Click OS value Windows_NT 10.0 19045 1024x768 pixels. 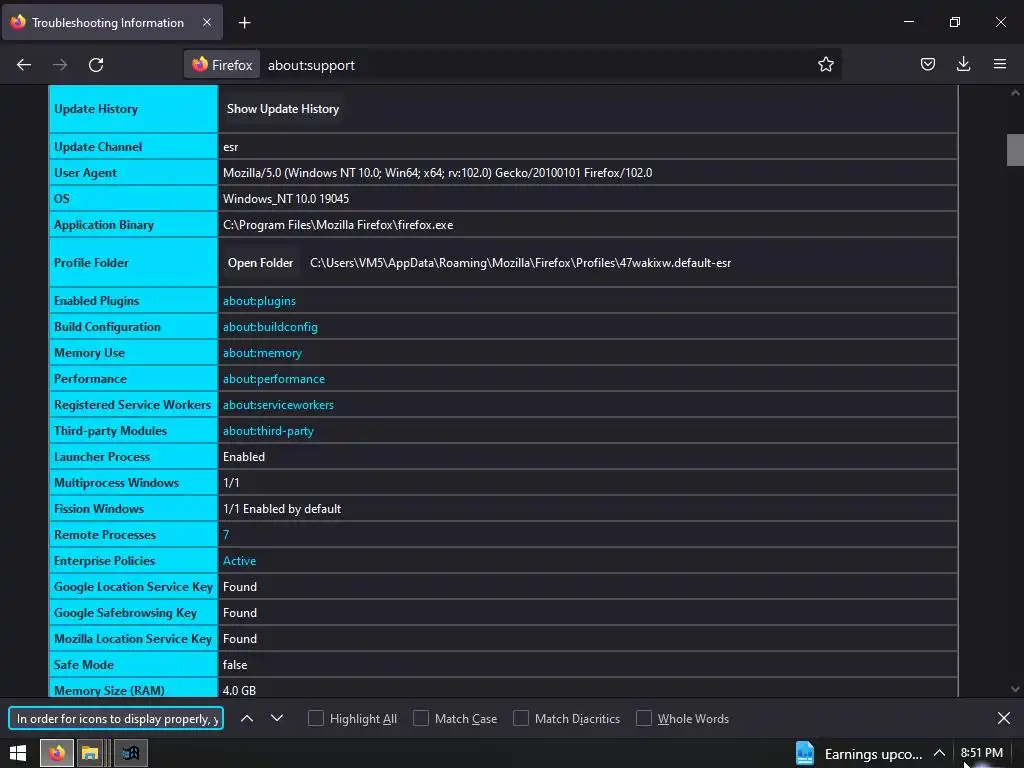(x=286, y=199)
